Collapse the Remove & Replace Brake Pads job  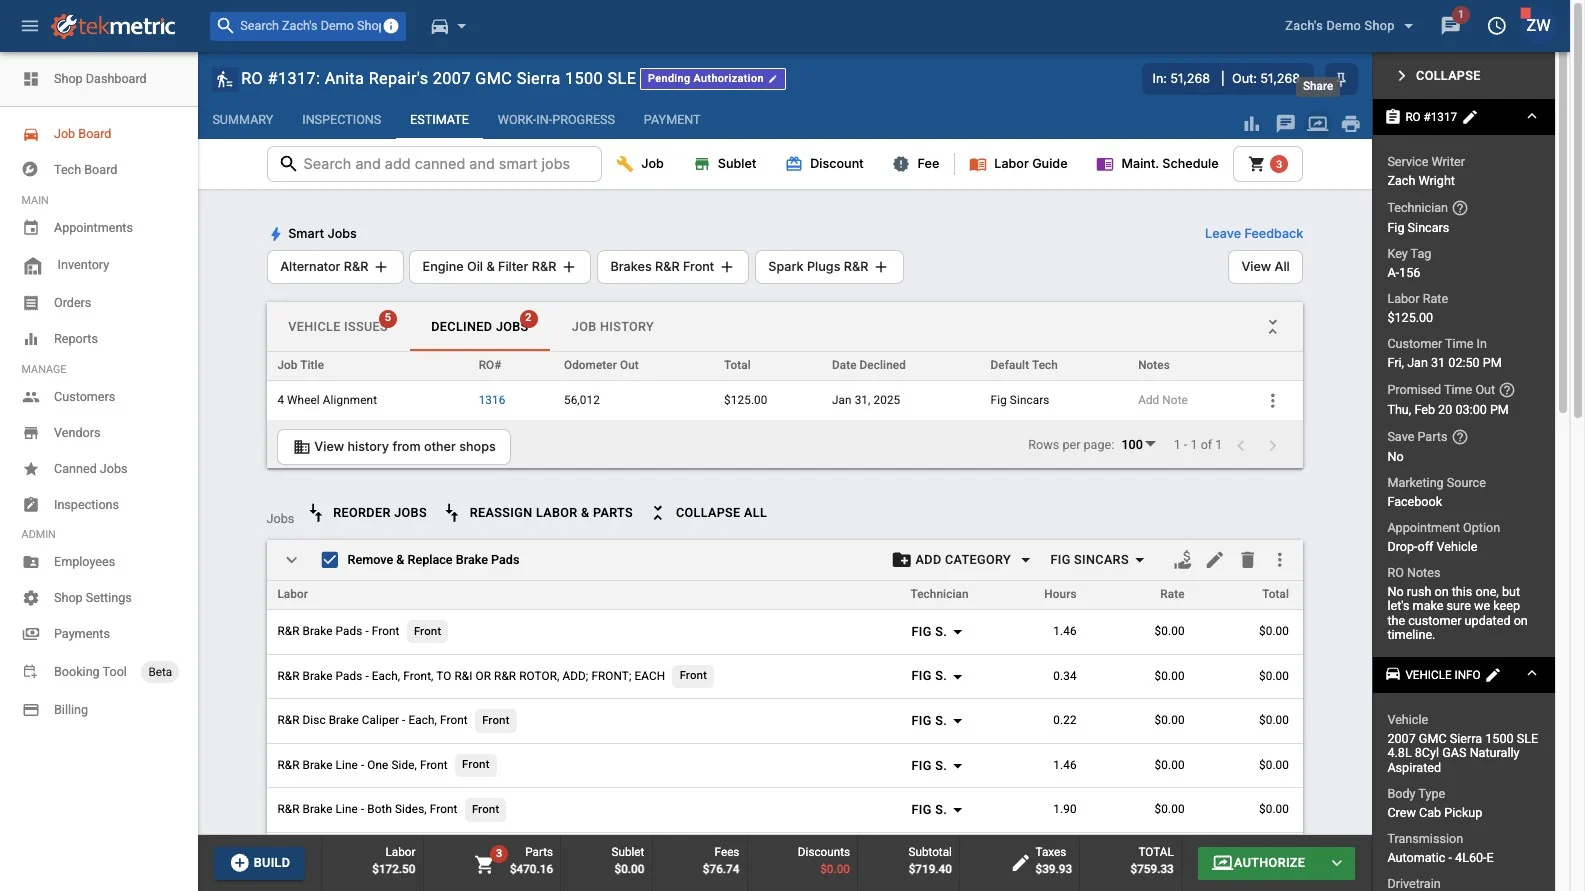coord(291,560)
